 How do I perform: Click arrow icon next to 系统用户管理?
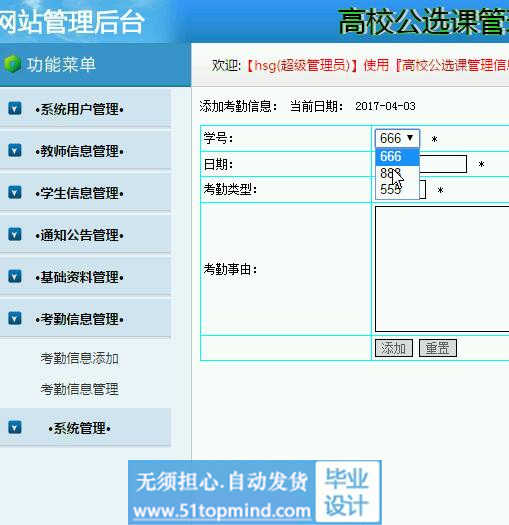coord(15,108)
